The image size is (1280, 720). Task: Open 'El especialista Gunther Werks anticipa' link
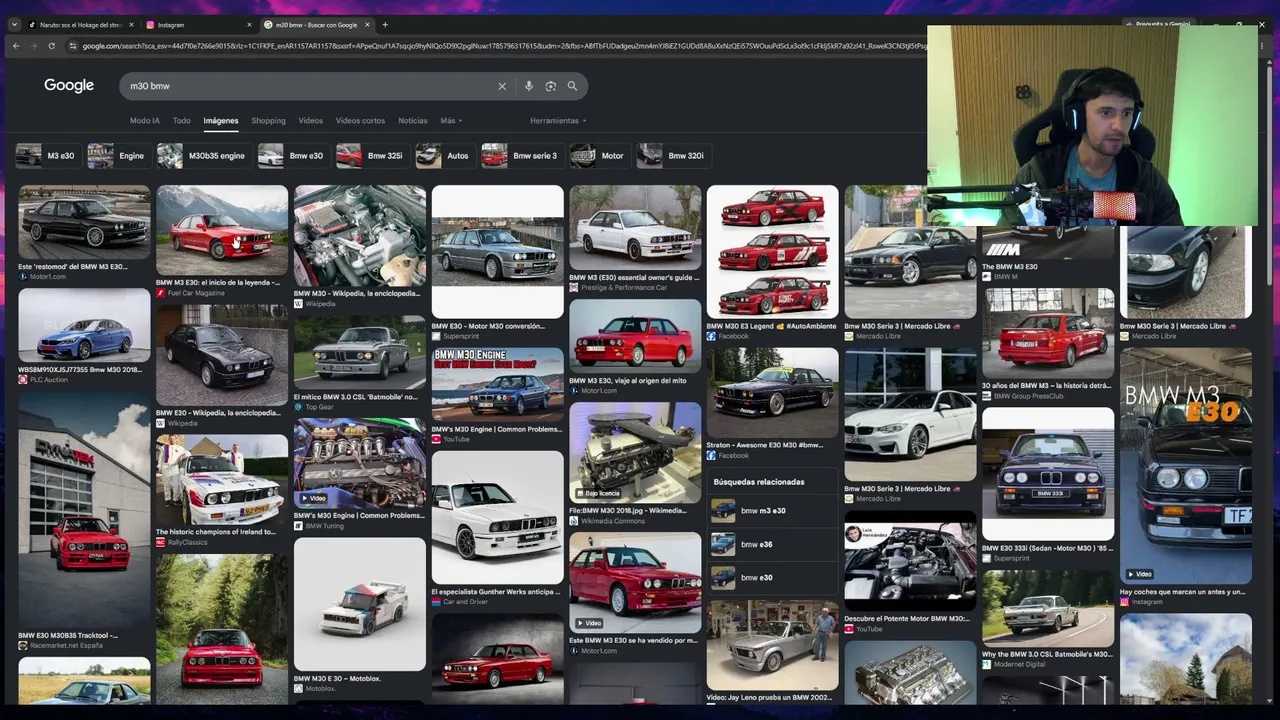496,591
